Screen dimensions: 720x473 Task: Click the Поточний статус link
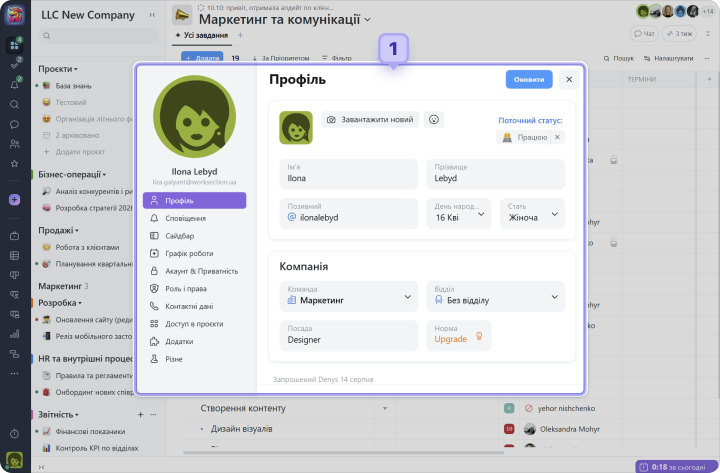tap(530, 120)
